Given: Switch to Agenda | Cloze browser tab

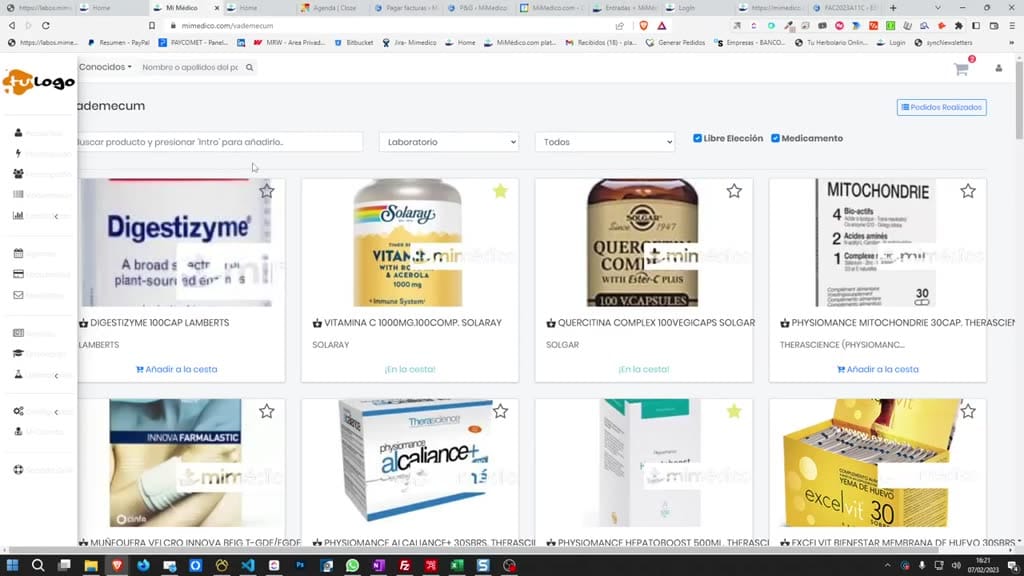Looking at the screenshot, I should [x=330, y=8].
